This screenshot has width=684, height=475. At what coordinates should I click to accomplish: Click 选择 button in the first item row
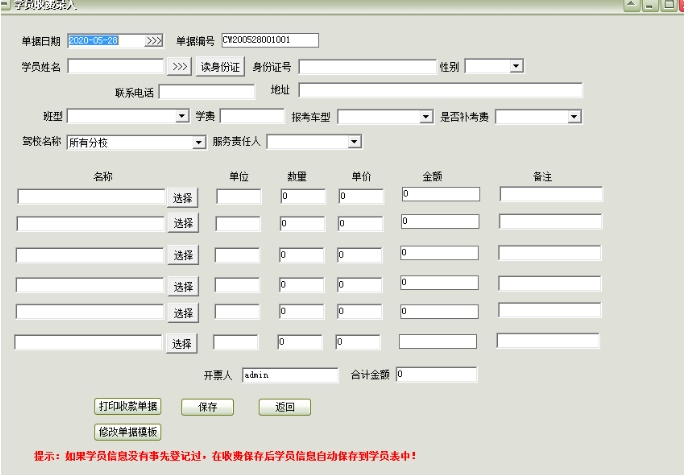[x=183, y=198]
